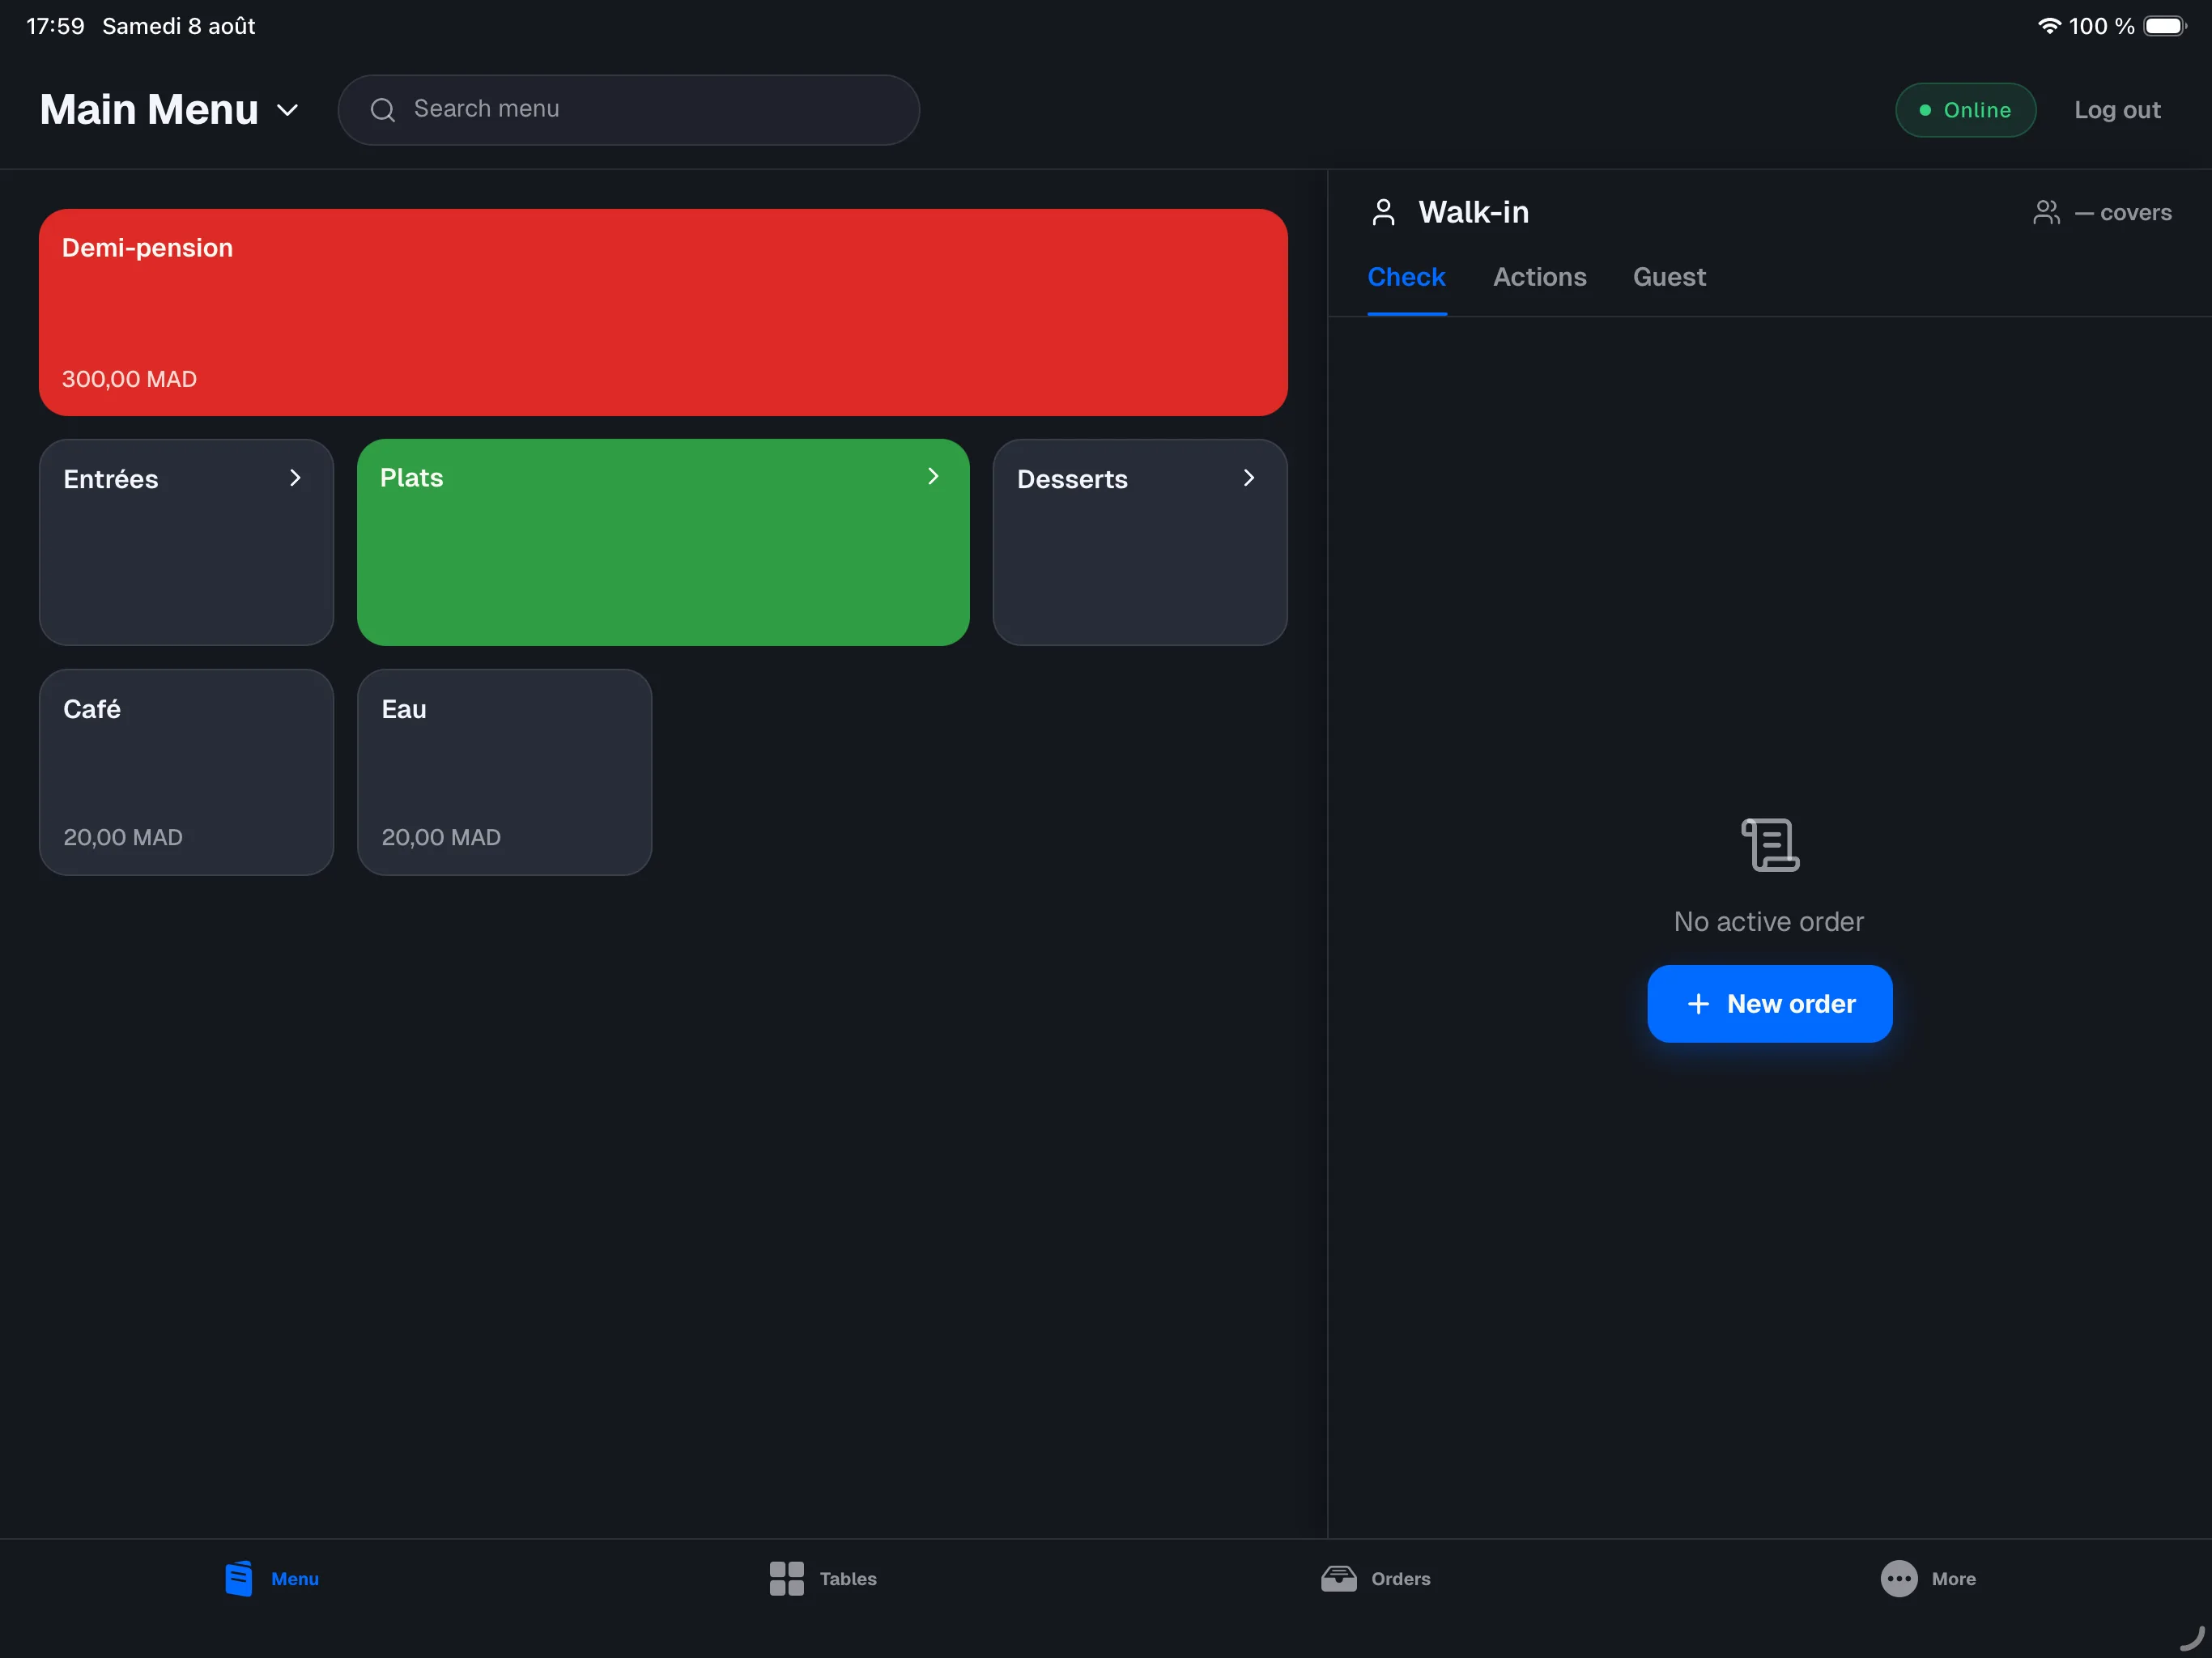
Task: Open the Orders tray icon
Action: (1338, 1578)
